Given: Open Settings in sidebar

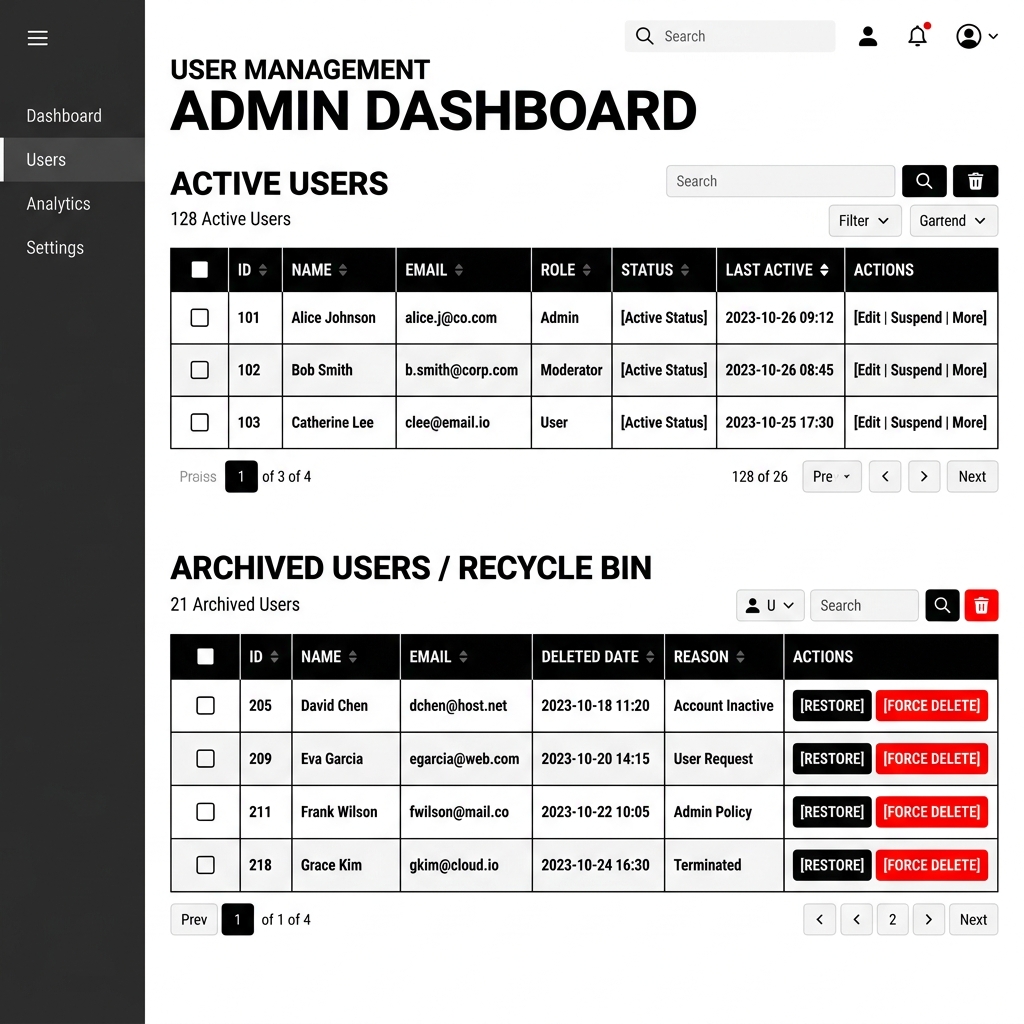Looking at the screenshot, I should [55, 248].
